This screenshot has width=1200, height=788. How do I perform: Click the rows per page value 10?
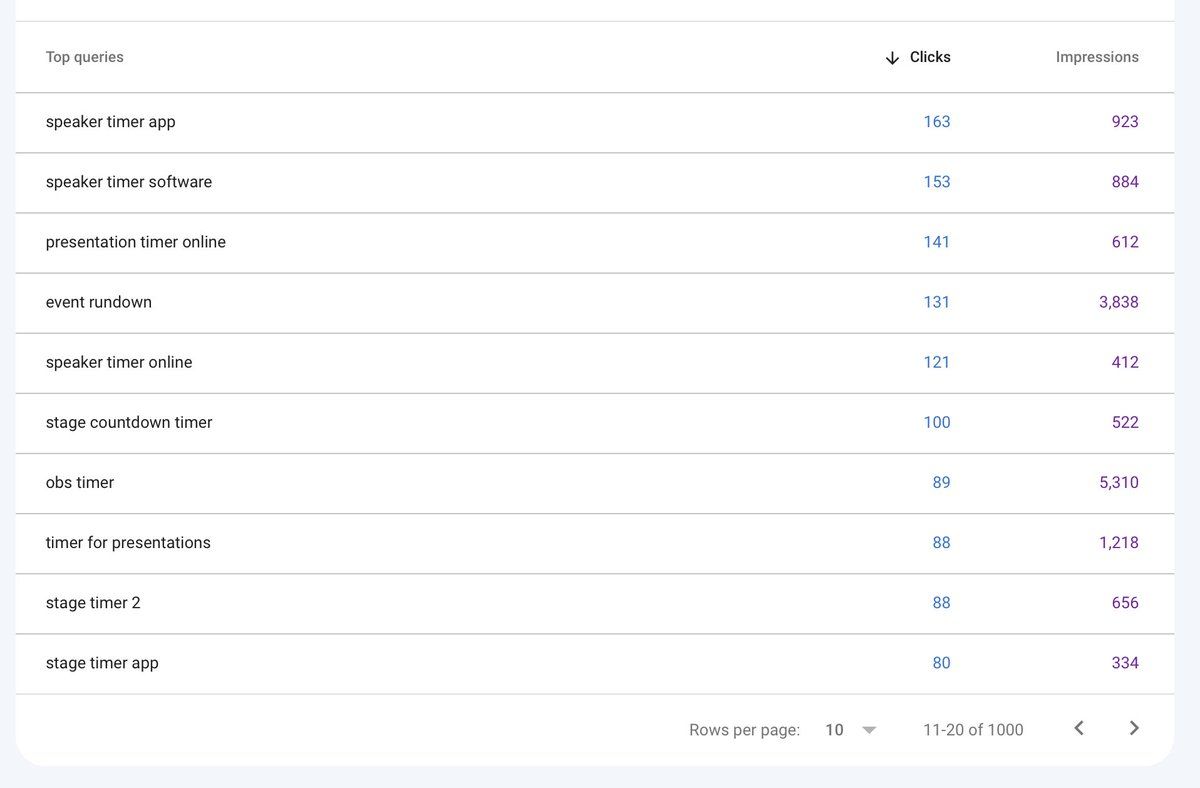[834, 730]
